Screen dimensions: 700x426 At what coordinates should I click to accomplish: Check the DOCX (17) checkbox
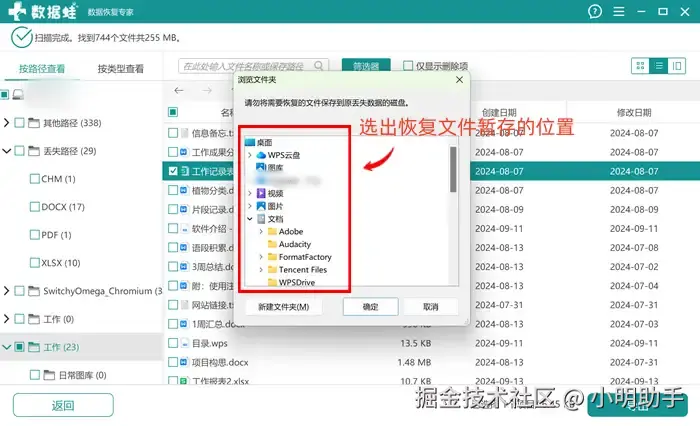(34, 207)
